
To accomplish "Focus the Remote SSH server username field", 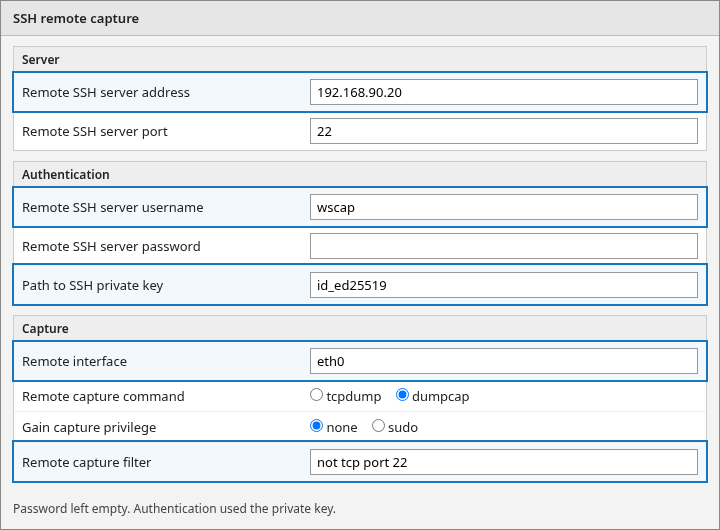I will (504, 207).
